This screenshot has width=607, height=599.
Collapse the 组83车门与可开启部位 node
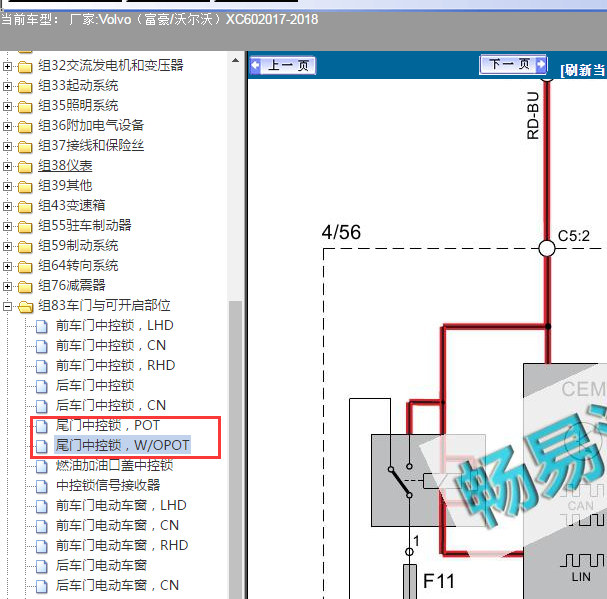point(7,306)
